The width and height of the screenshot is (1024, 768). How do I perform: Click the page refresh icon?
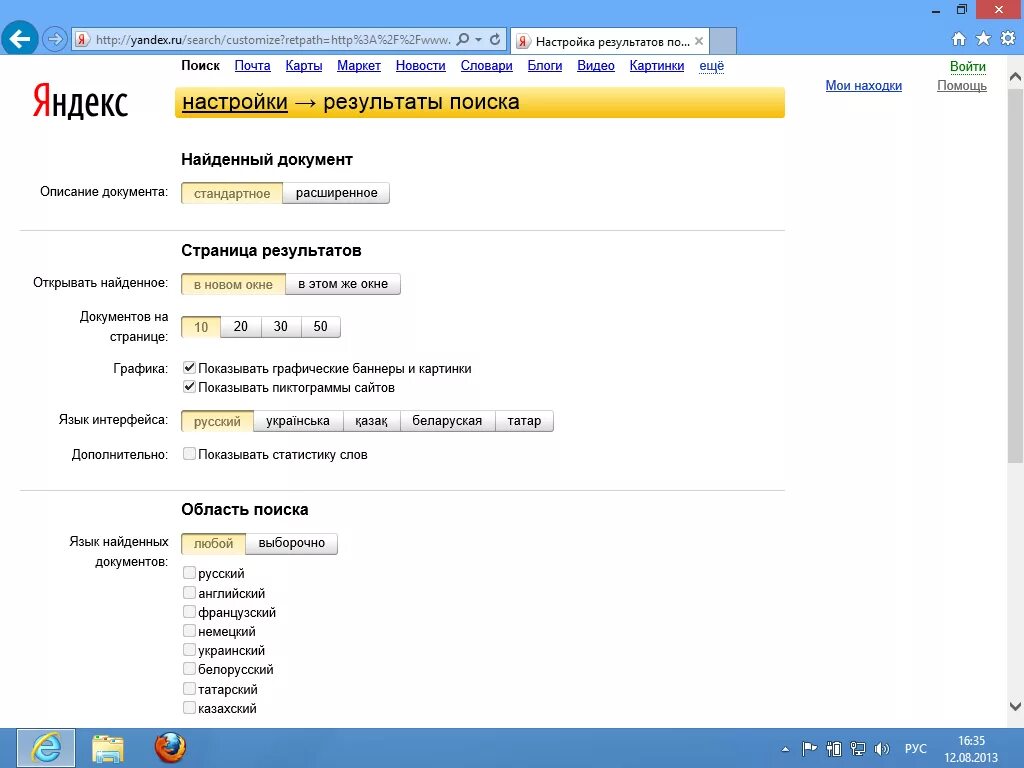point(495,39)
